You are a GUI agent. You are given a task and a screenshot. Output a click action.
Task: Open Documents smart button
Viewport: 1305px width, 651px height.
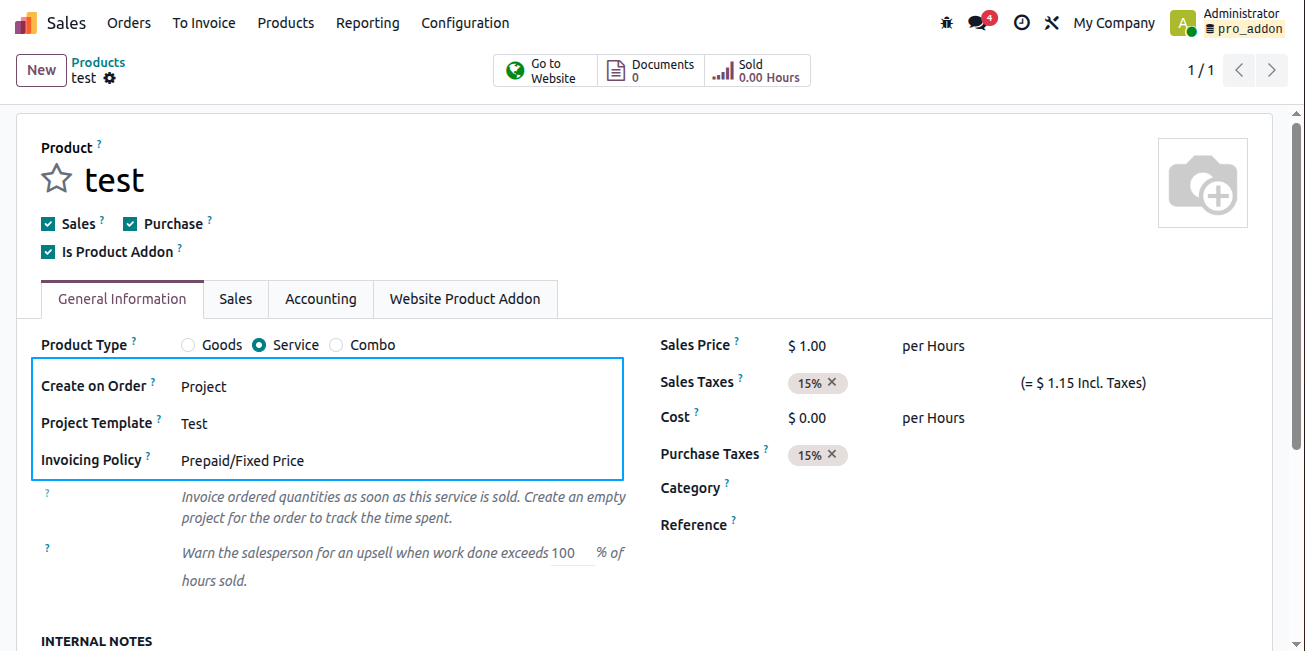click(651, 71)
